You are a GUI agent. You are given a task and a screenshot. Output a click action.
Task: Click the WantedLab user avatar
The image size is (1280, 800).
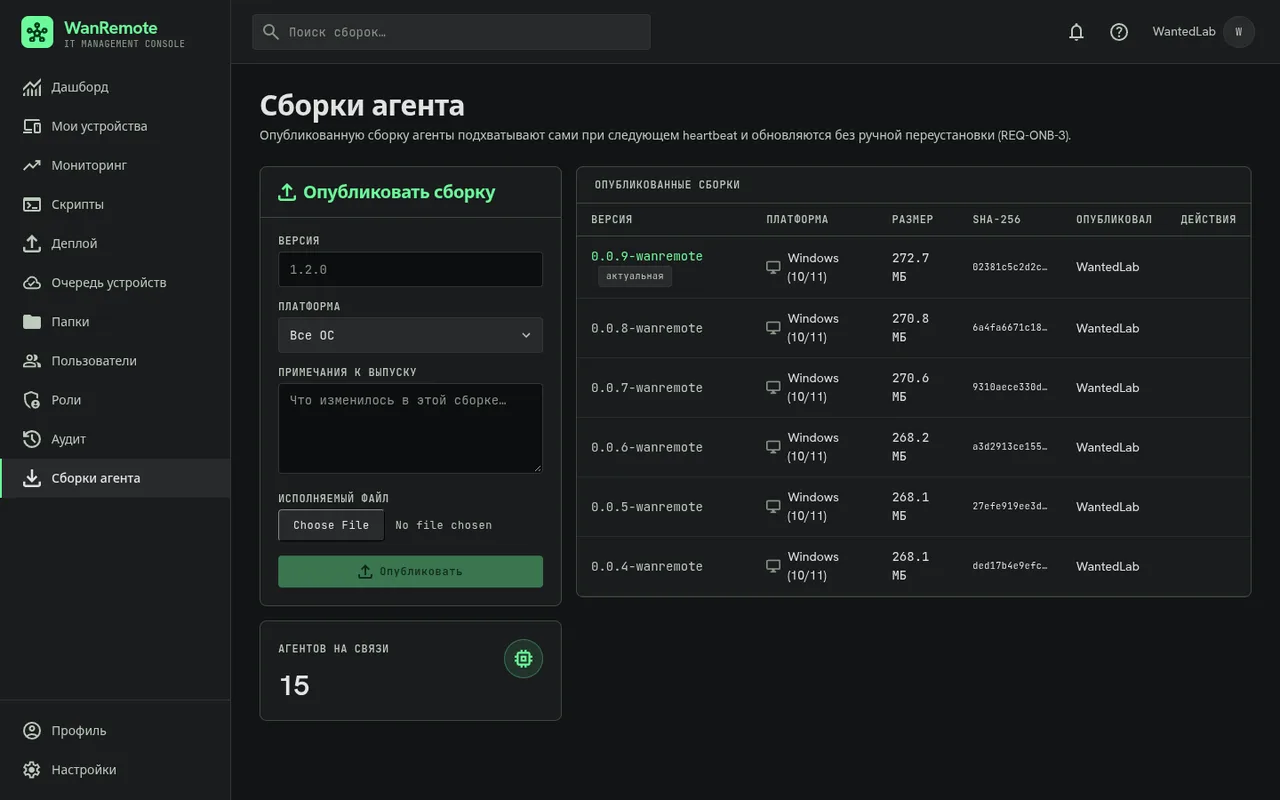tap(1239, 32)
